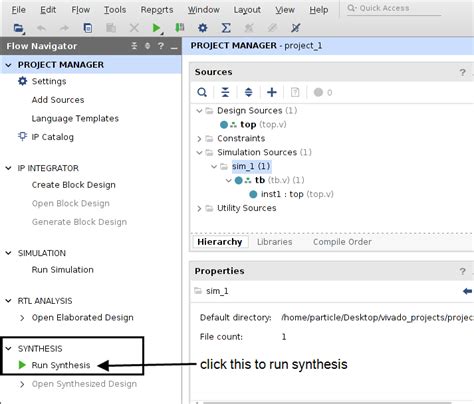Open the Window menu
Image resolution: width=474 pixels, height=404 pixels.
point(203,10)
